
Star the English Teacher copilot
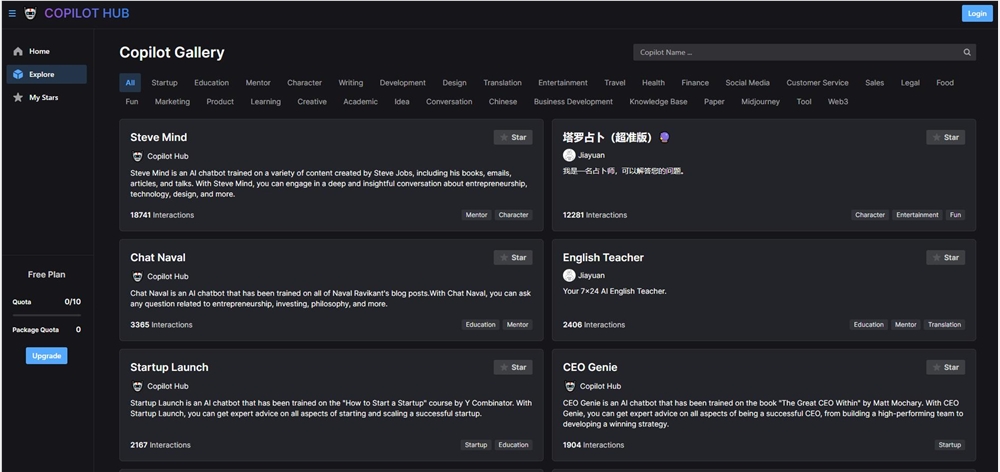click(x=945, y=258)
